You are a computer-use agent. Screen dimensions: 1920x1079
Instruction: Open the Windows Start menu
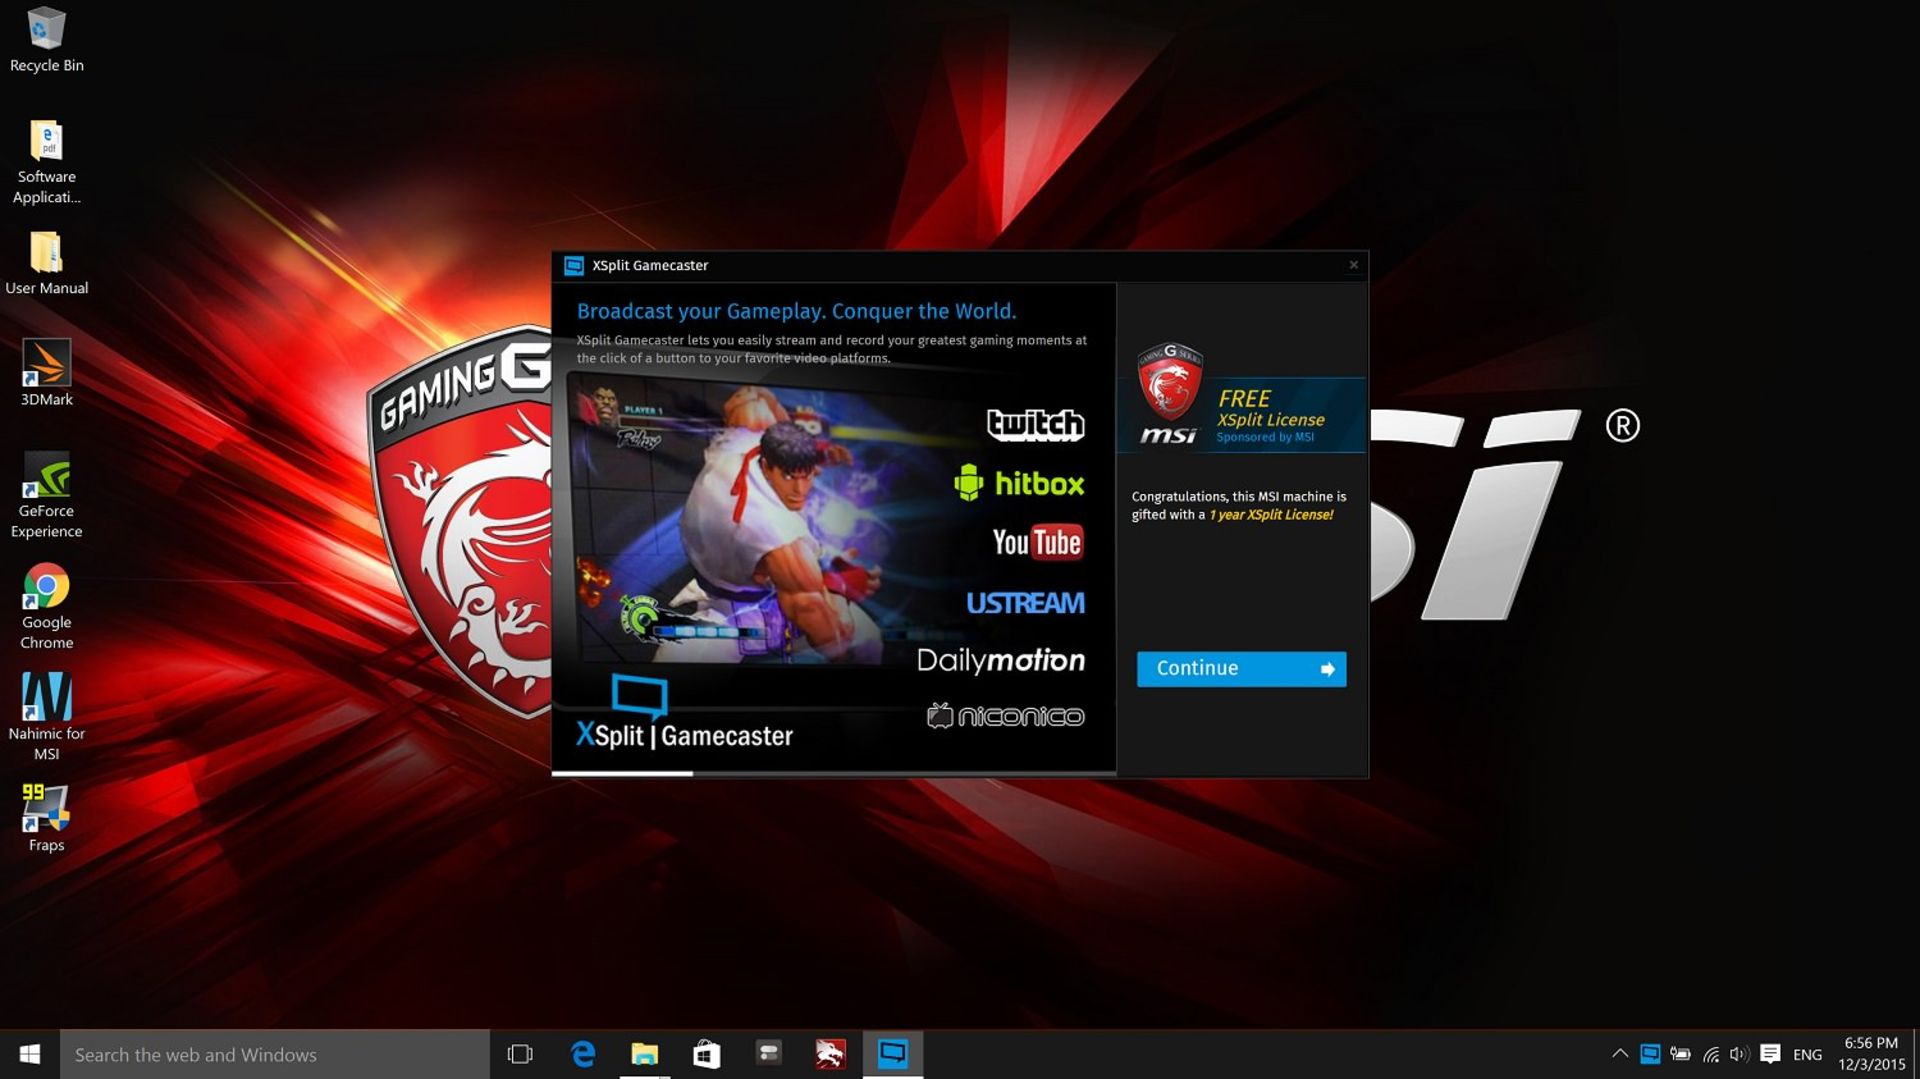(30, 1054)
